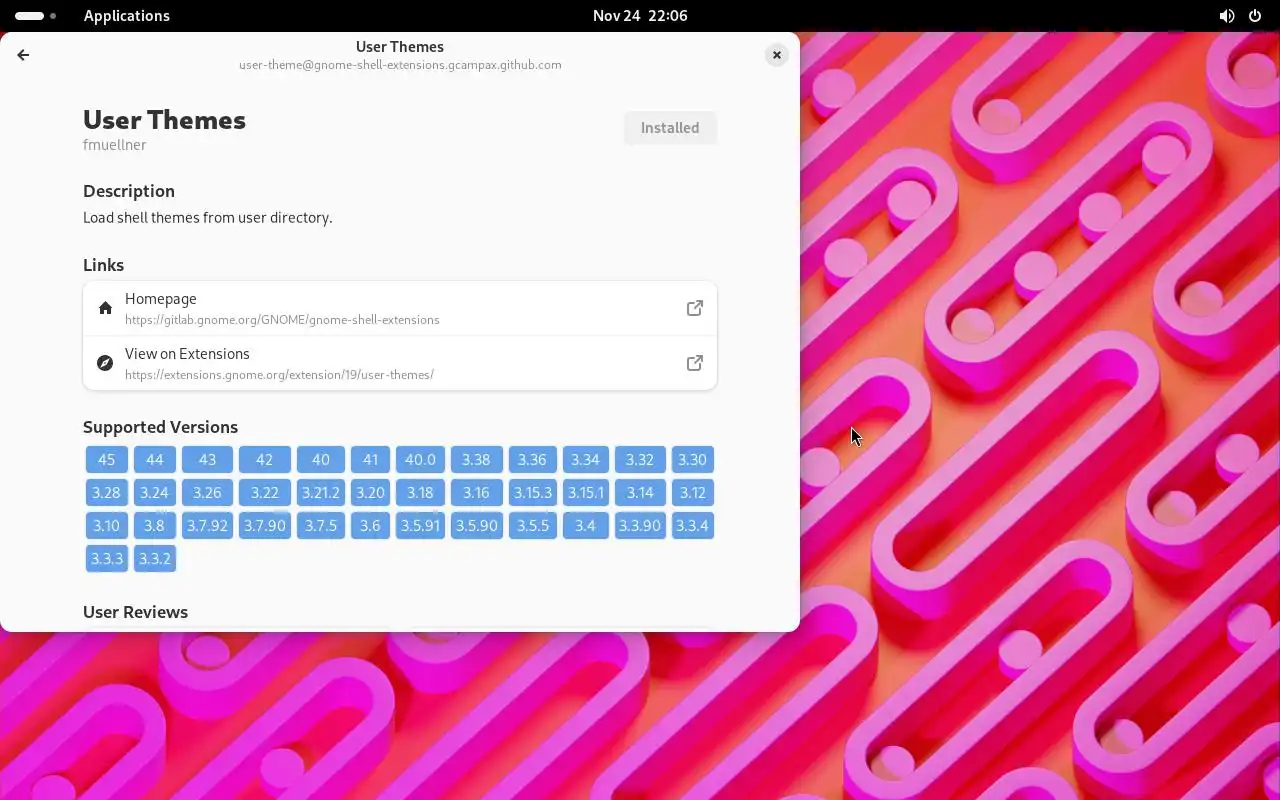Viewport: 1280px width, 800px height.
Task: Click version tag 40.0
Action: tap(420, 460)
